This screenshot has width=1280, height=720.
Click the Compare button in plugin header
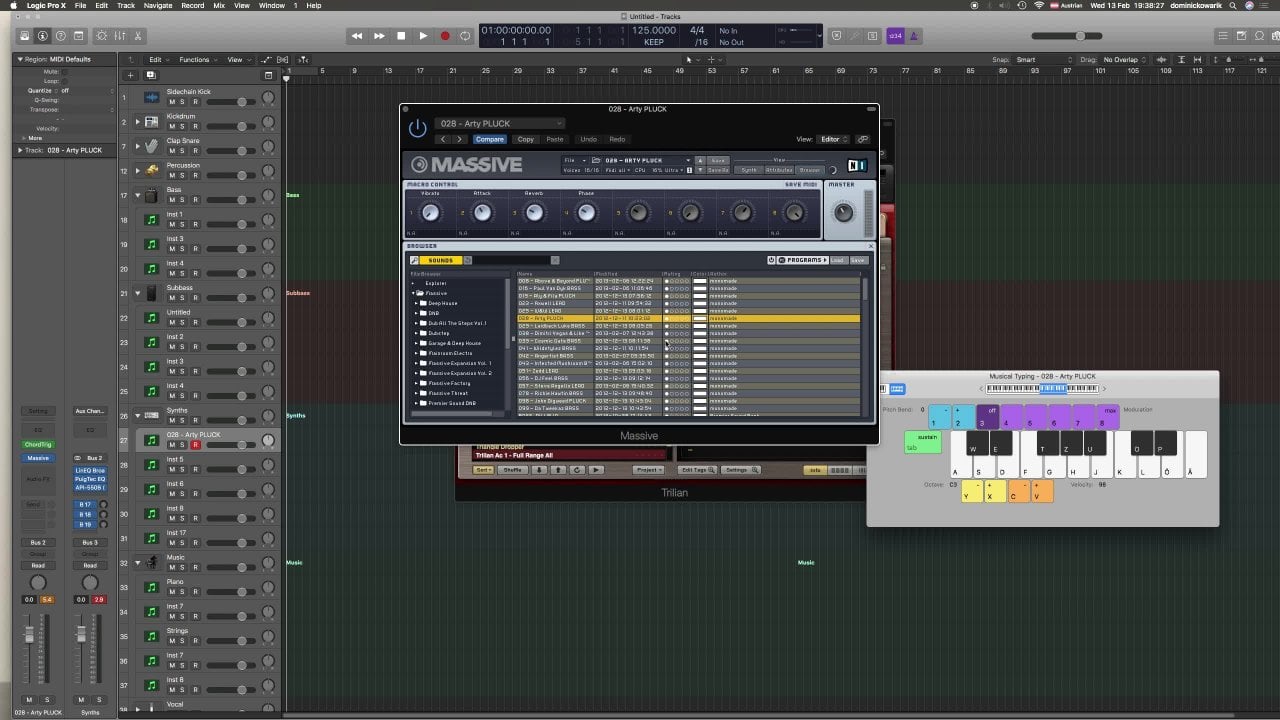pos(489,139)
